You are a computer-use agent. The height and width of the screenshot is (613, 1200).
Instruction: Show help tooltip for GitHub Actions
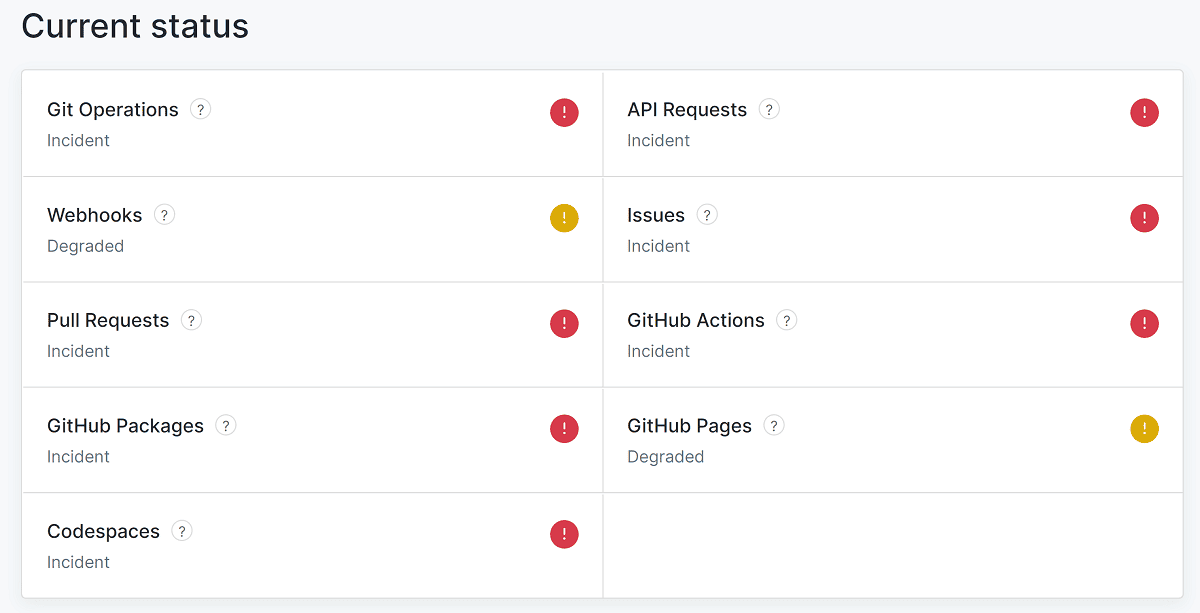pos(787,320)
